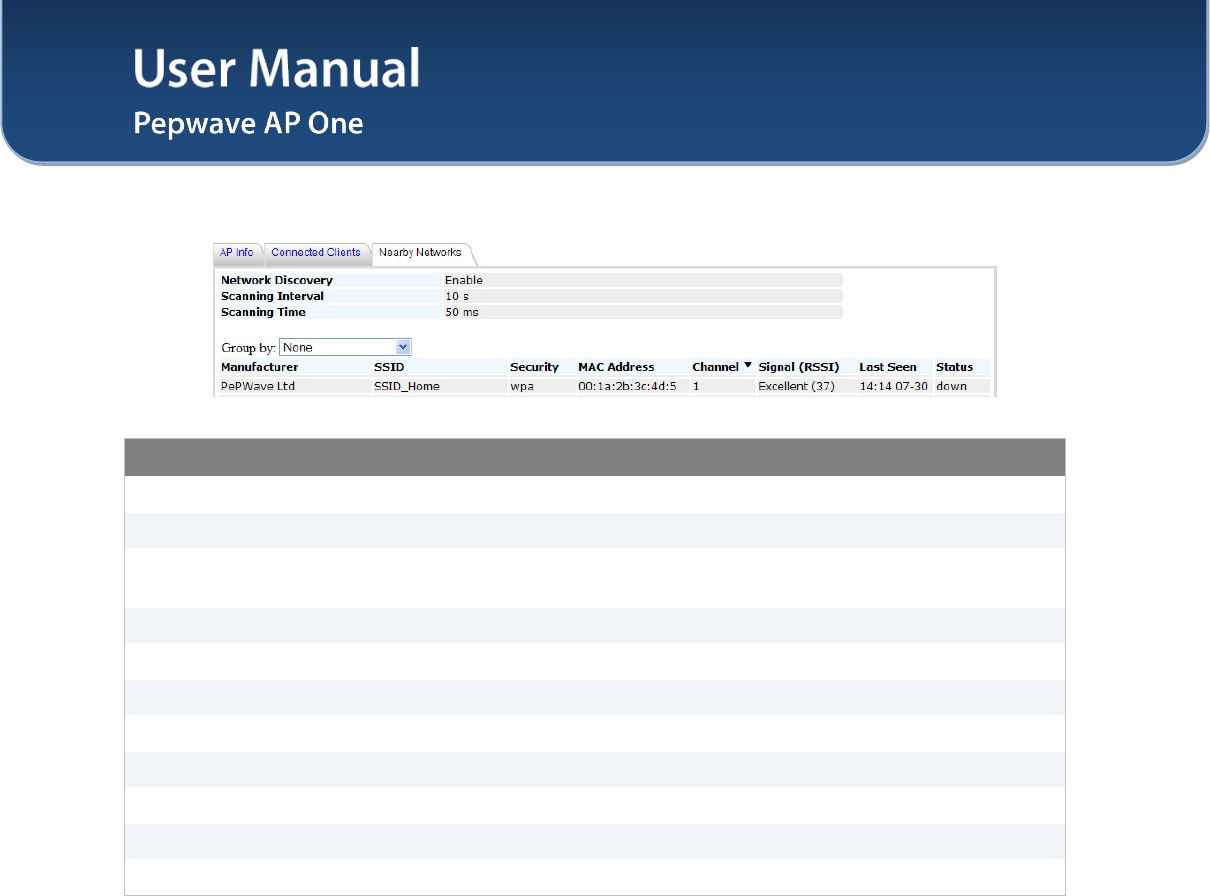Open the Group by dropdown
Screen dimensions: 1210x896
346,347
